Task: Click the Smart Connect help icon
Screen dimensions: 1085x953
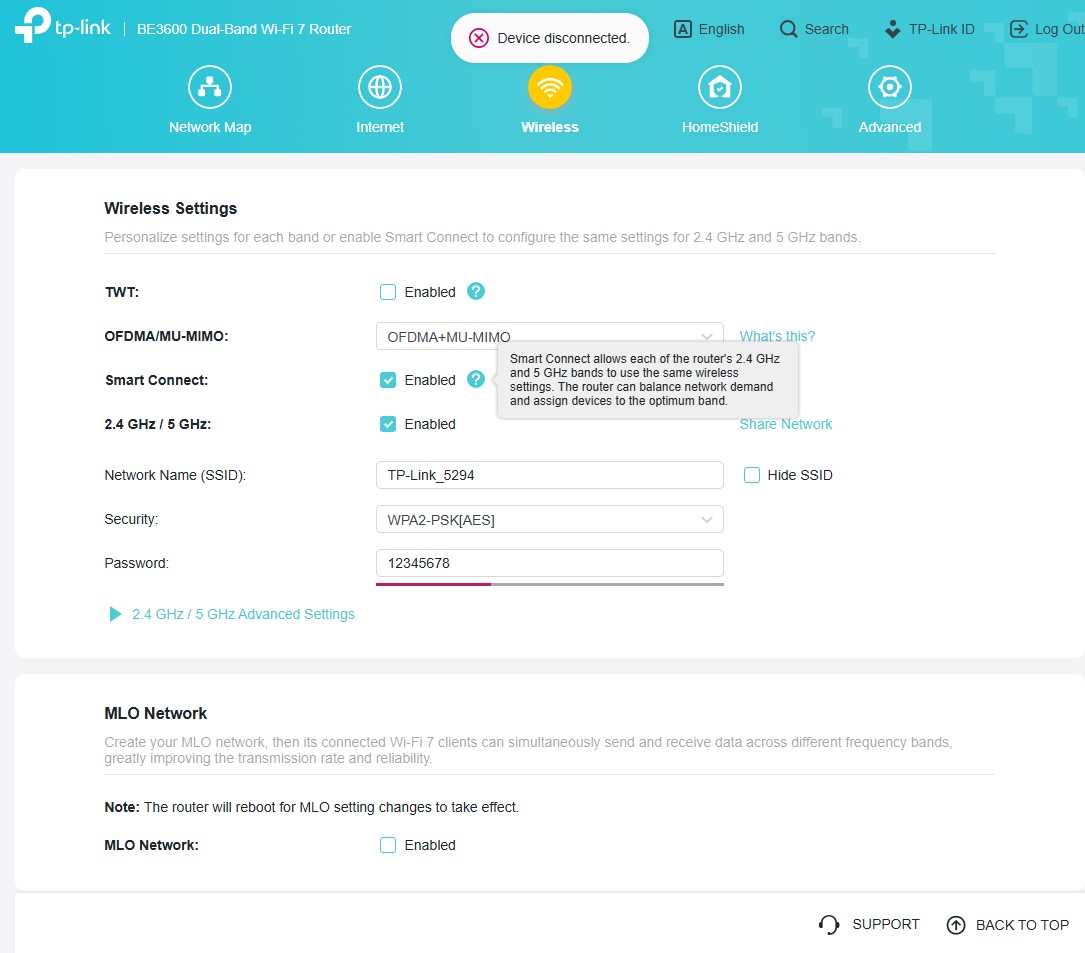Action: point(476,380)
